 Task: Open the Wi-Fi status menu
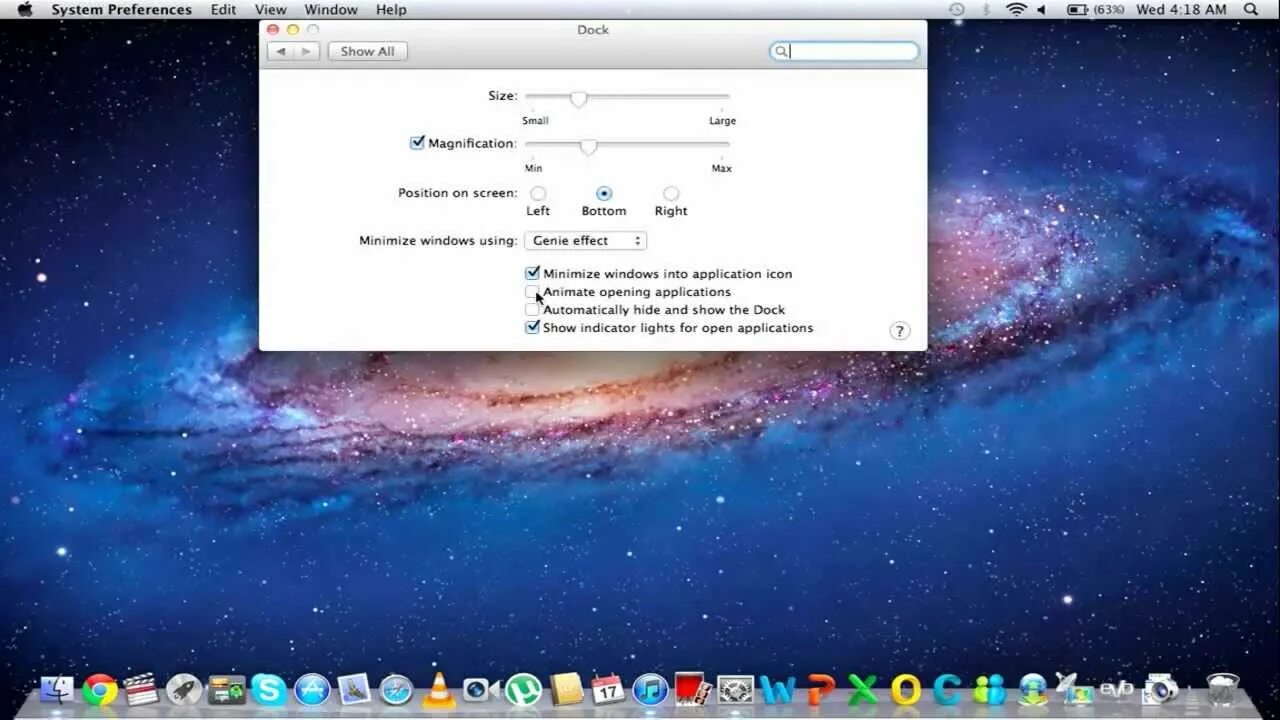(1016, 9)
